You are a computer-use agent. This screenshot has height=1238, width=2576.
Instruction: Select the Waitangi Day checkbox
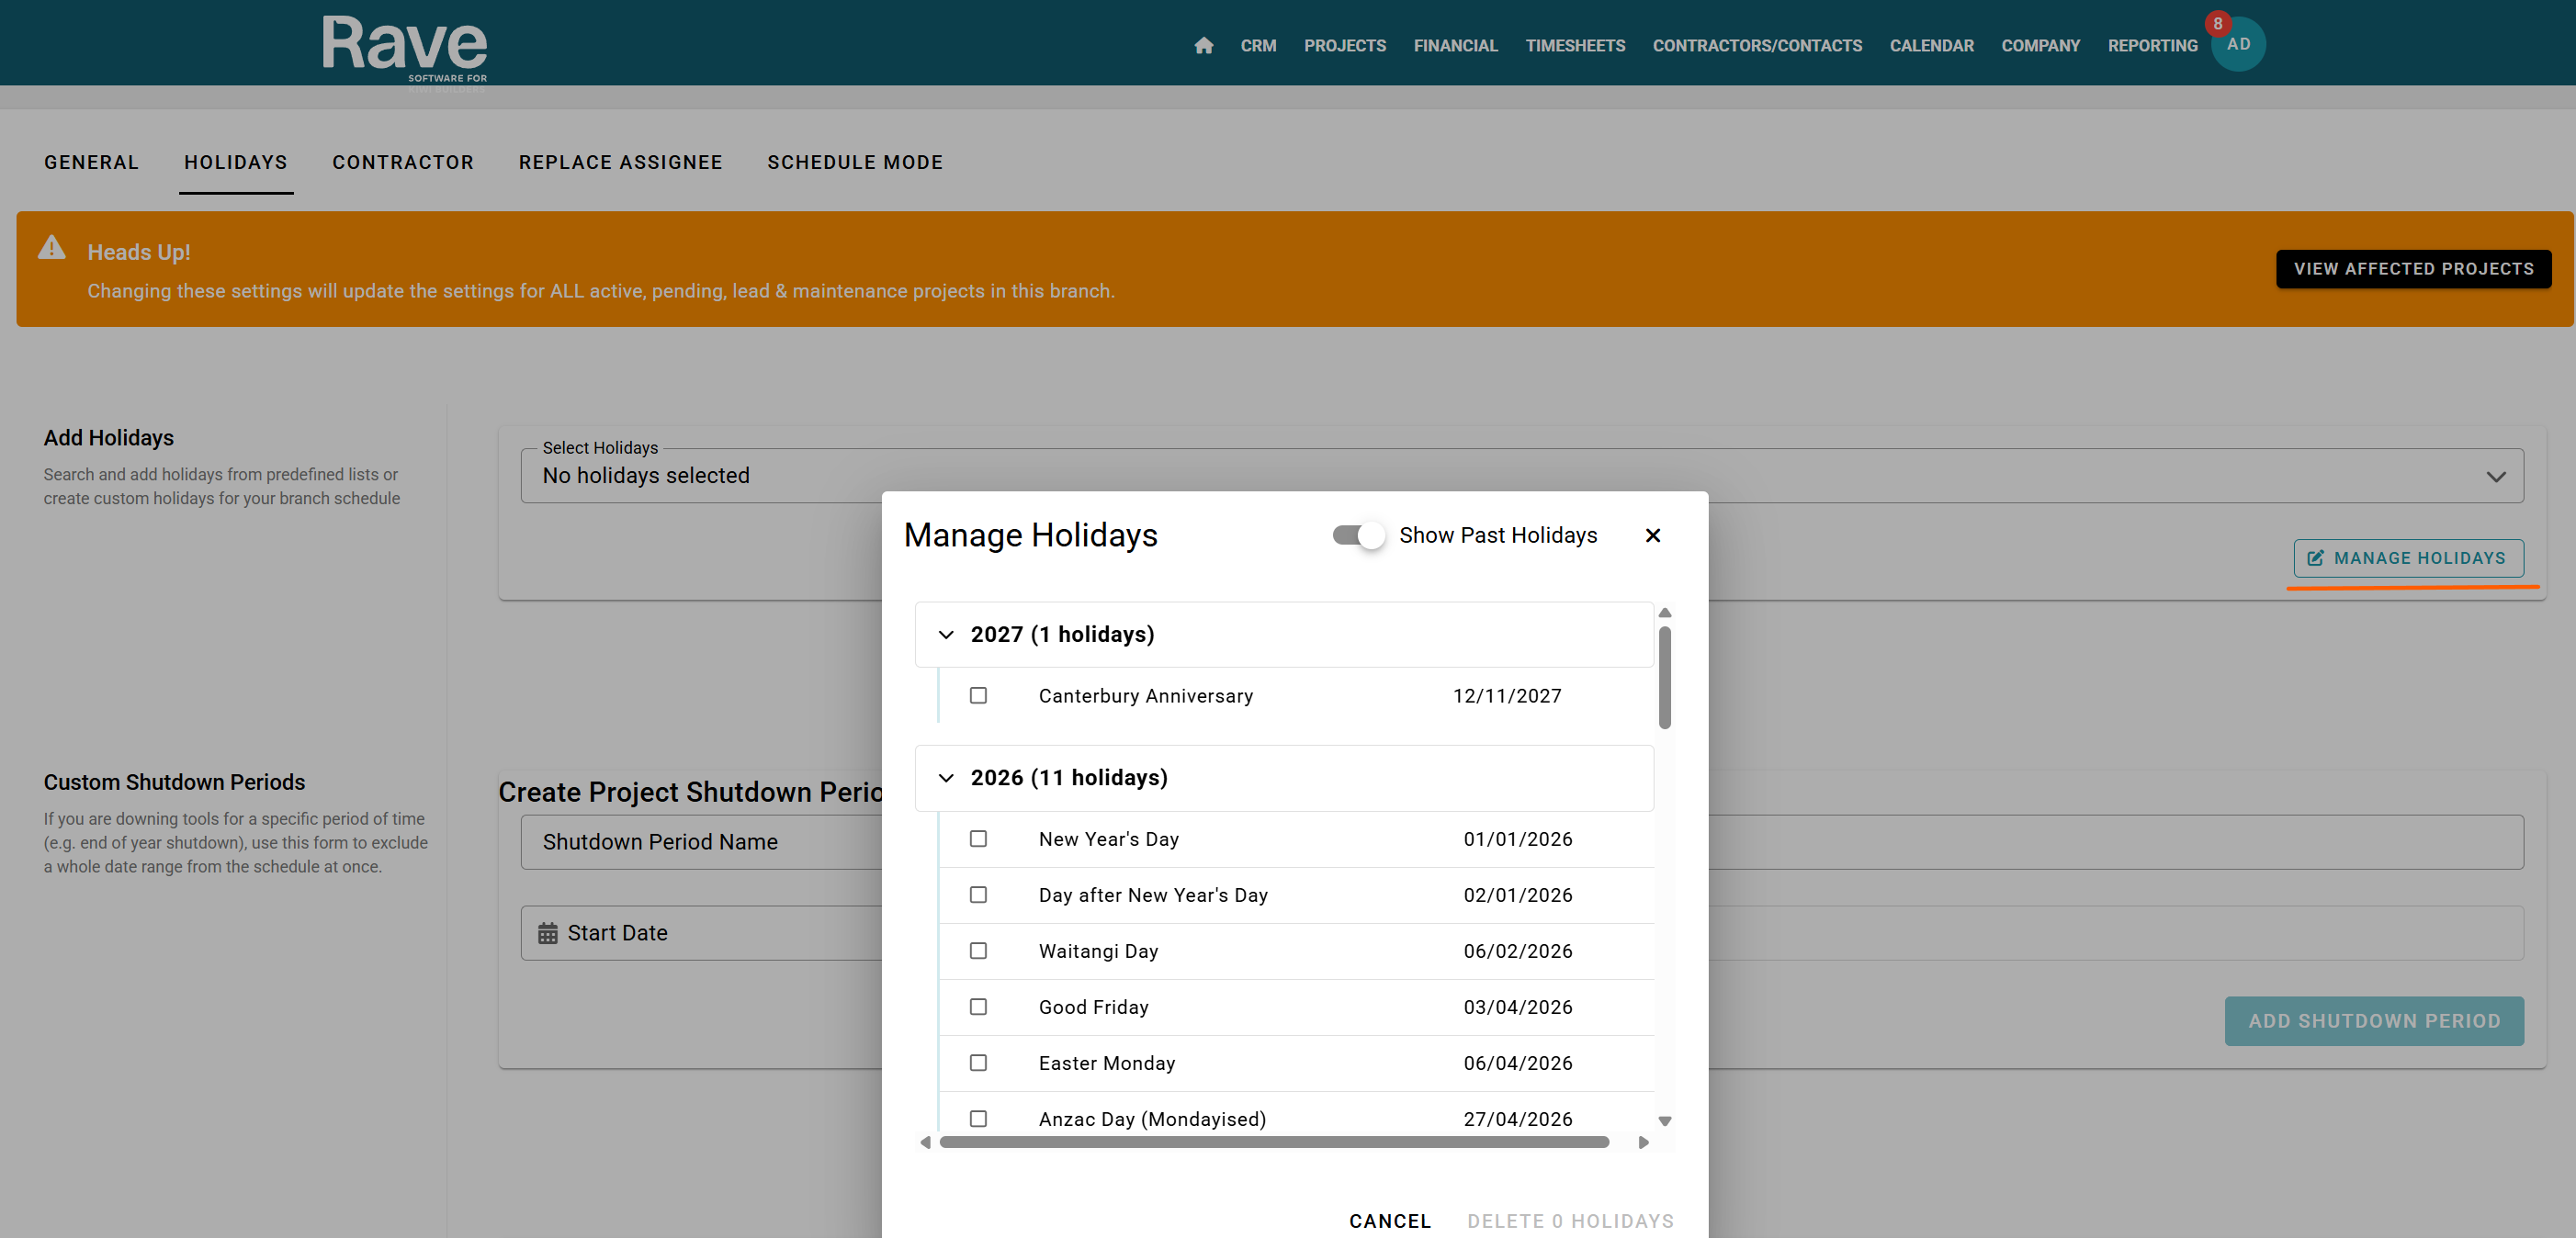978,951
